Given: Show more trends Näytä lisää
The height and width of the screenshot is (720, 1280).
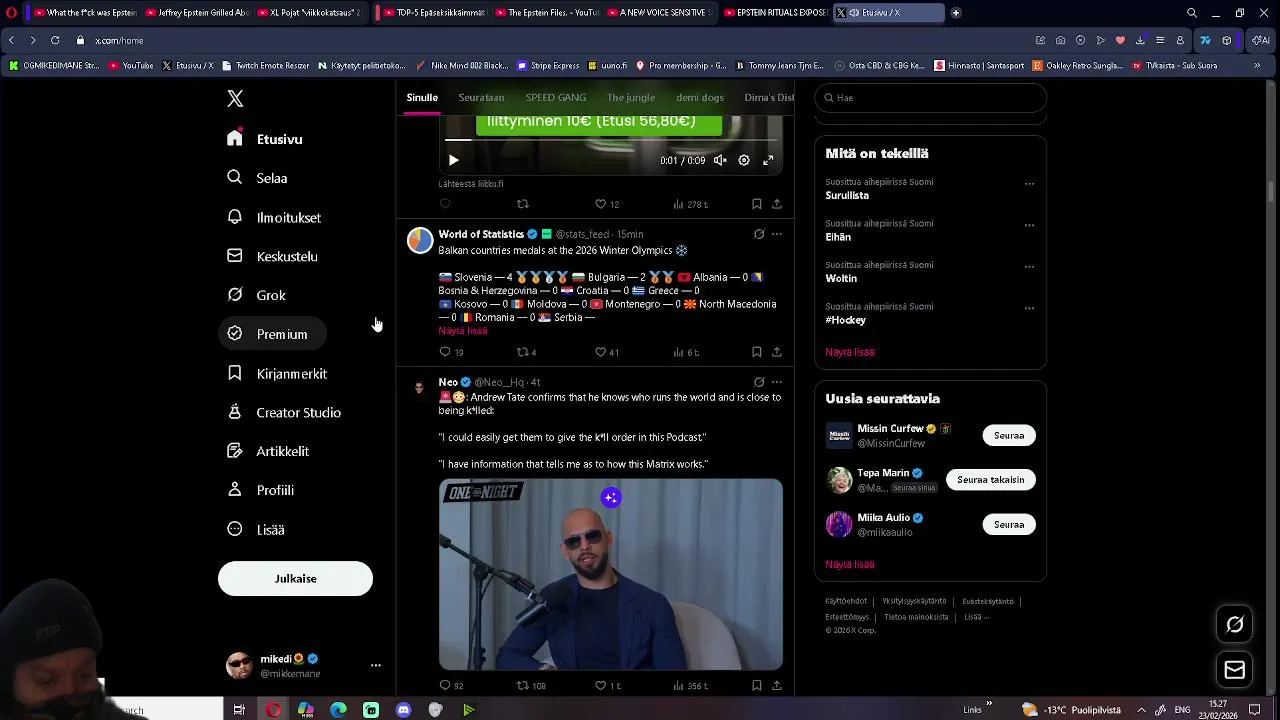Looking at the screenshot, I should click(850, 352).
